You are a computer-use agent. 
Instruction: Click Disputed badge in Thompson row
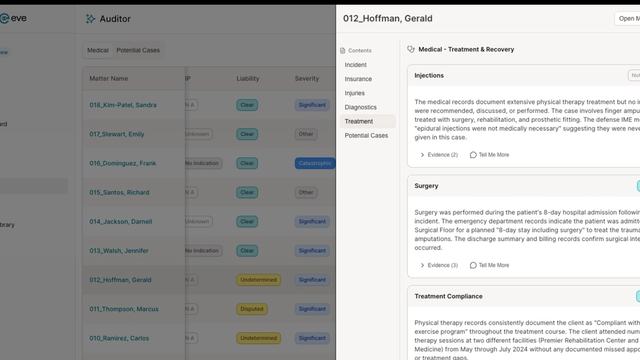pos(252,309)
